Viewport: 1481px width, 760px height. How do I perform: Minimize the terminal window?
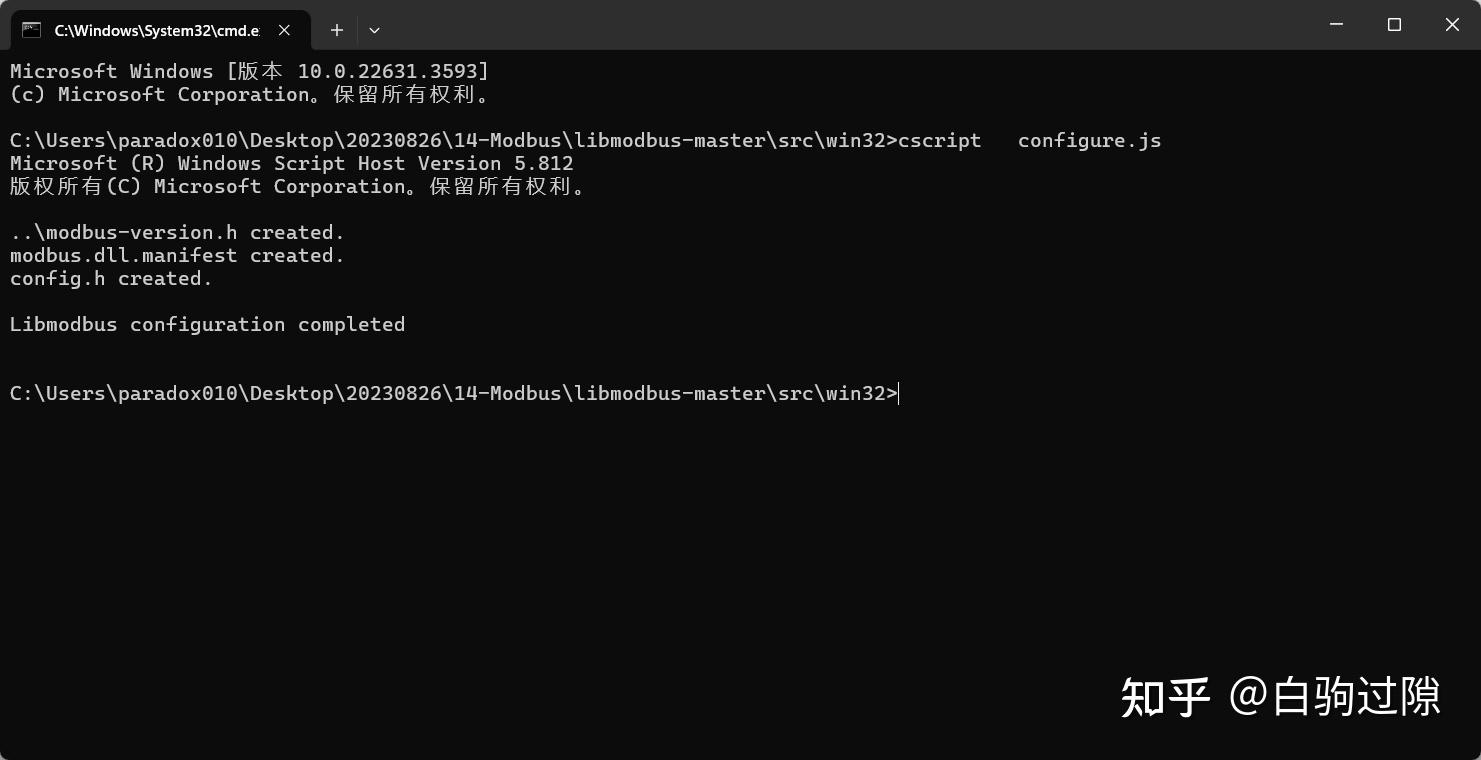[1336, 25]
